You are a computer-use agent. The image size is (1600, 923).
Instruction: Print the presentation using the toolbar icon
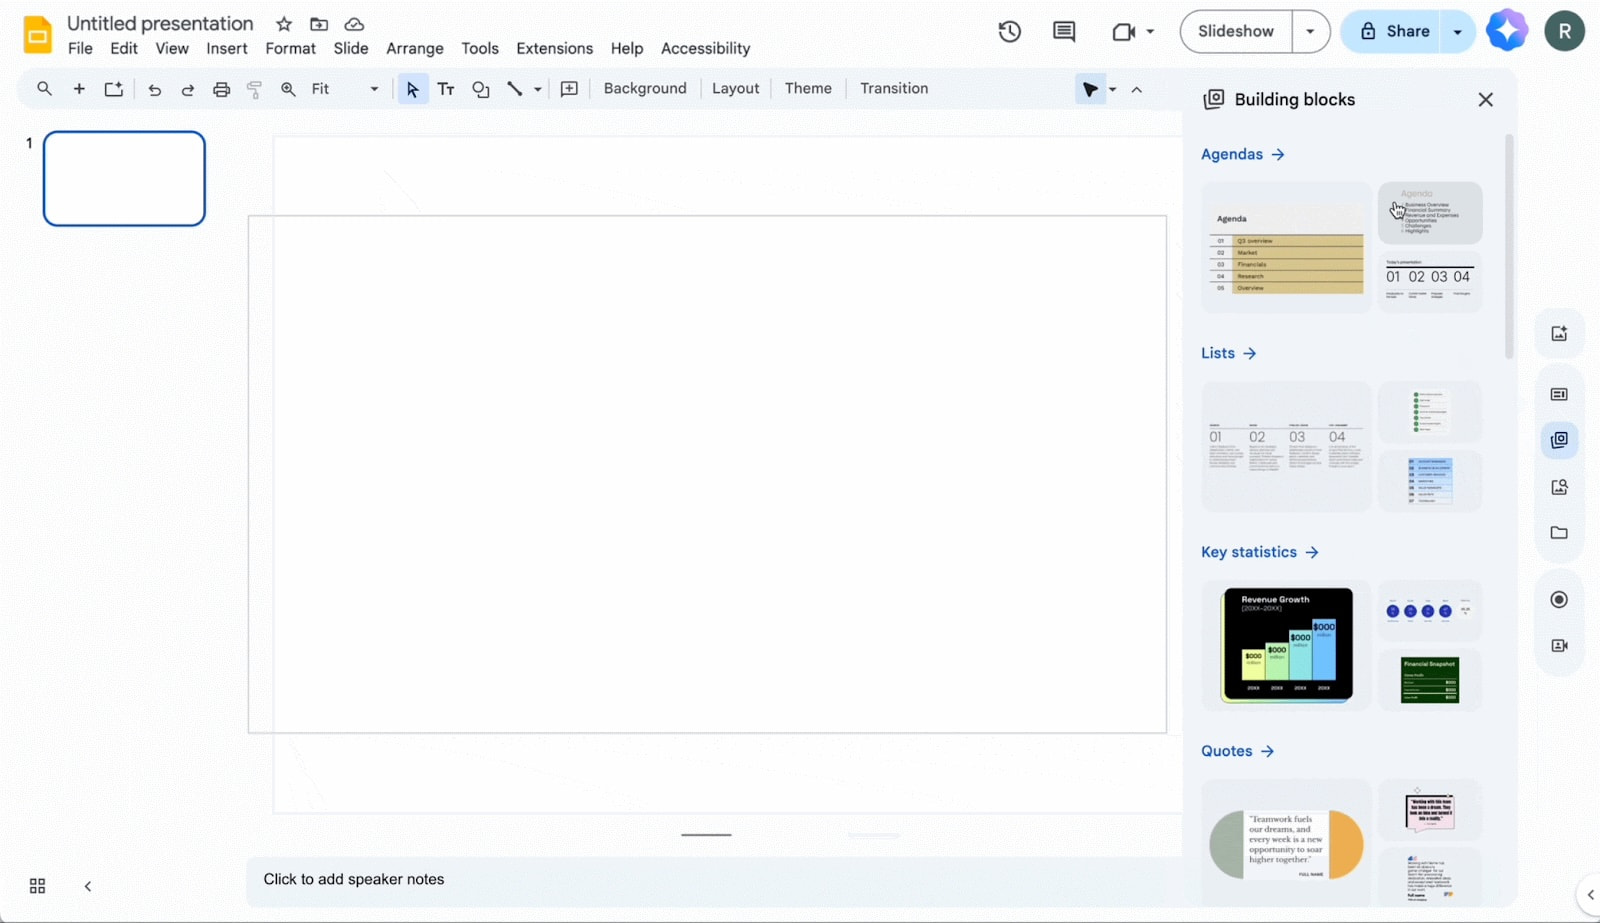tap(221, 89)
